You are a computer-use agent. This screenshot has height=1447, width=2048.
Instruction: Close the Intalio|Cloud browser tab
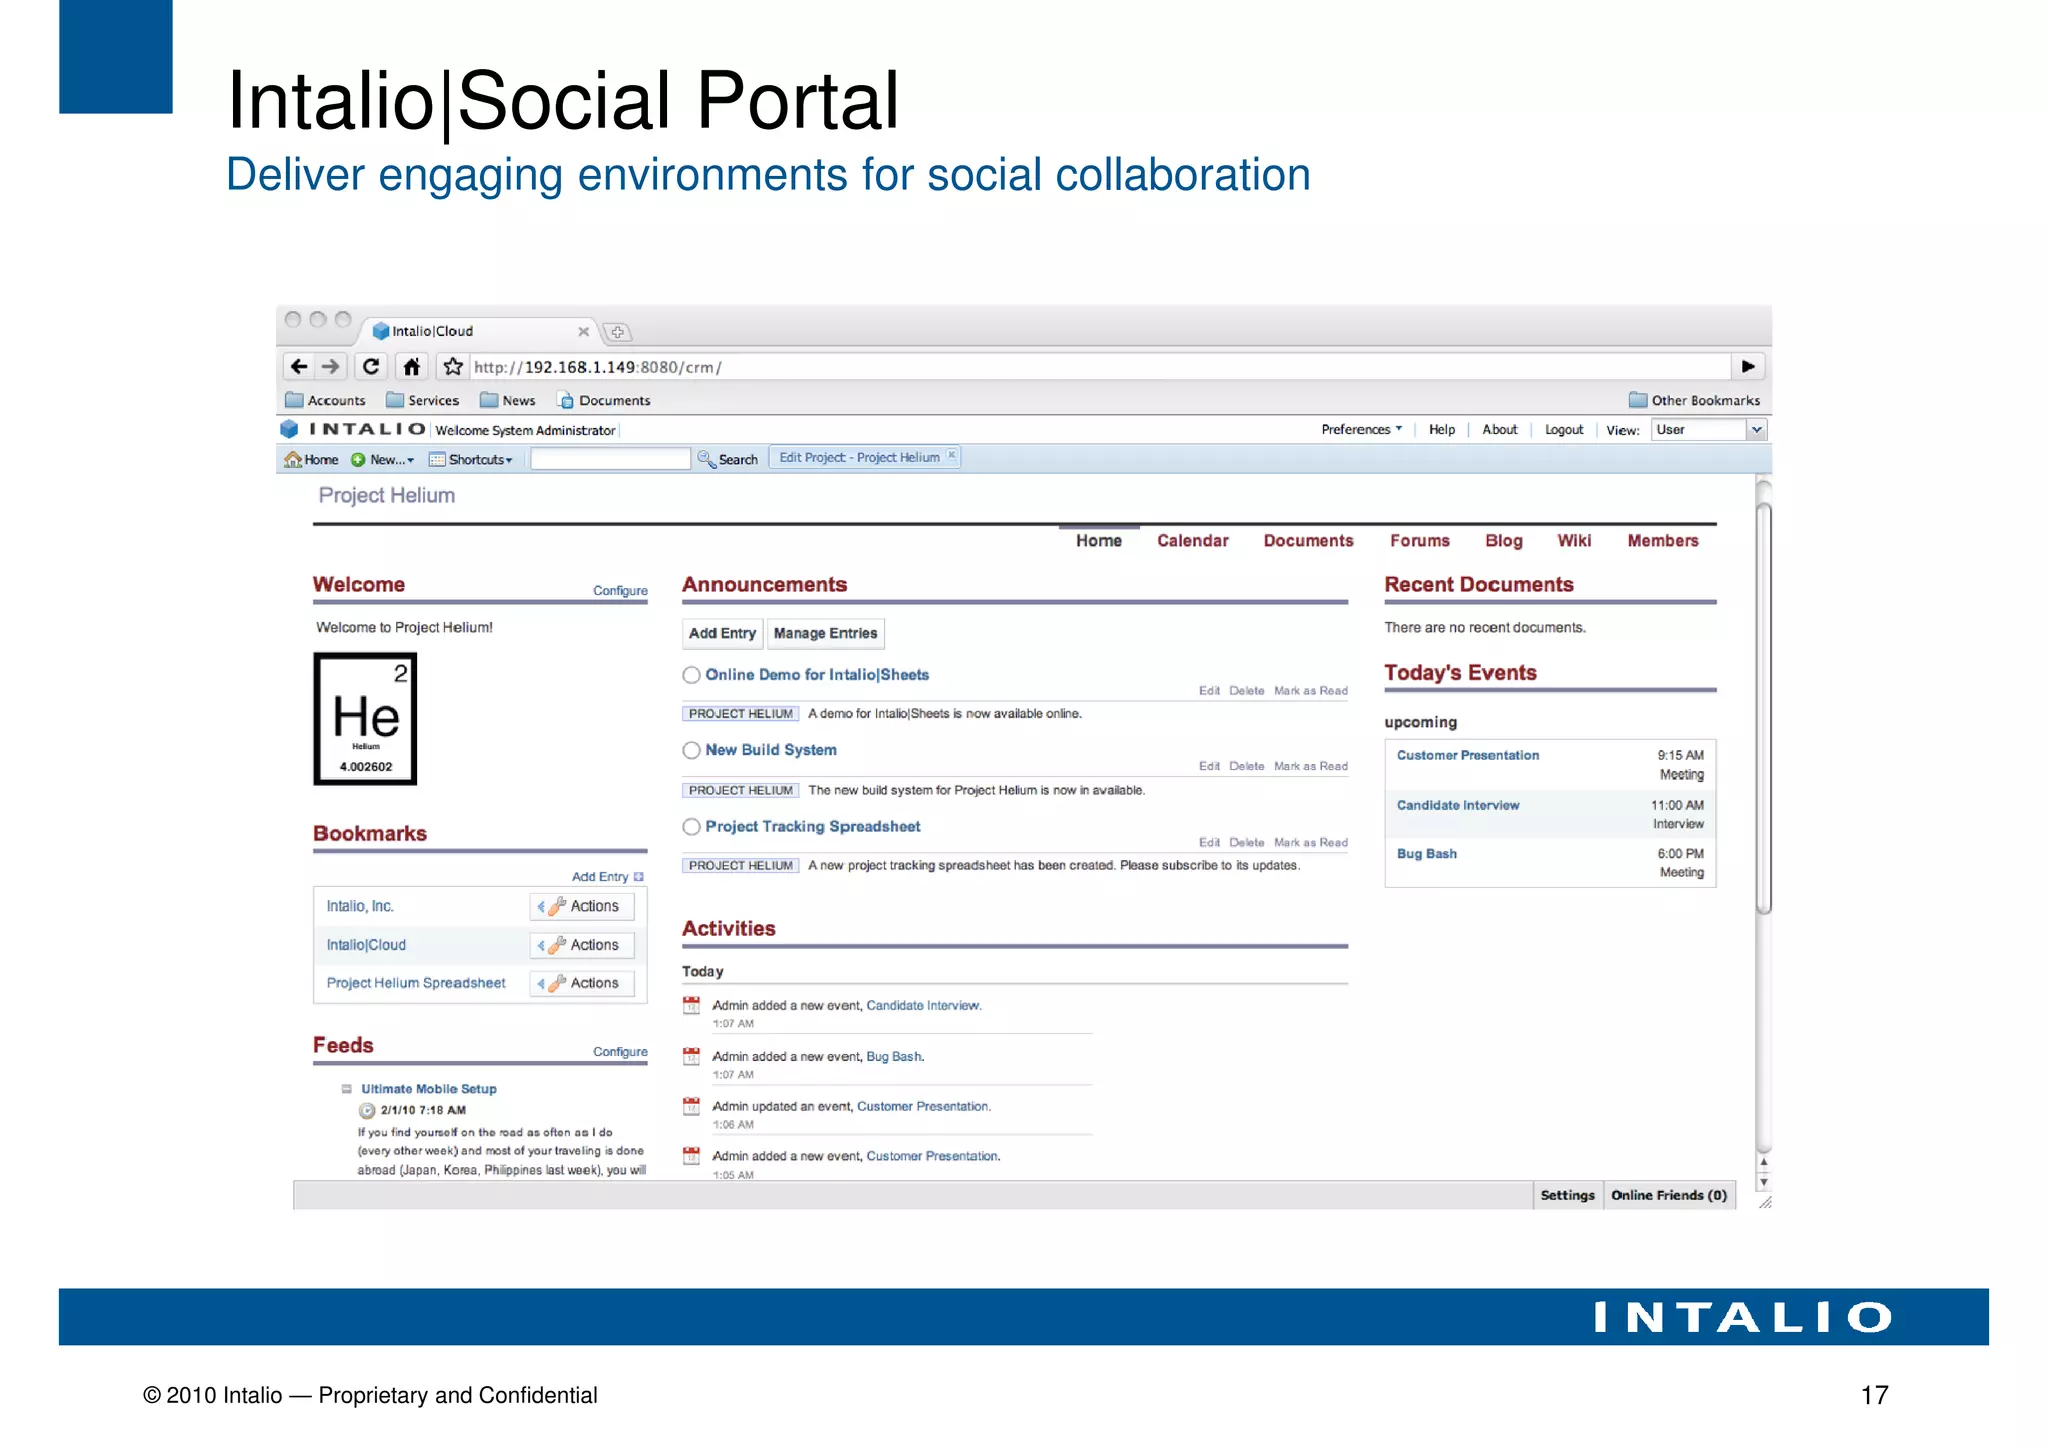coord(583,332)
